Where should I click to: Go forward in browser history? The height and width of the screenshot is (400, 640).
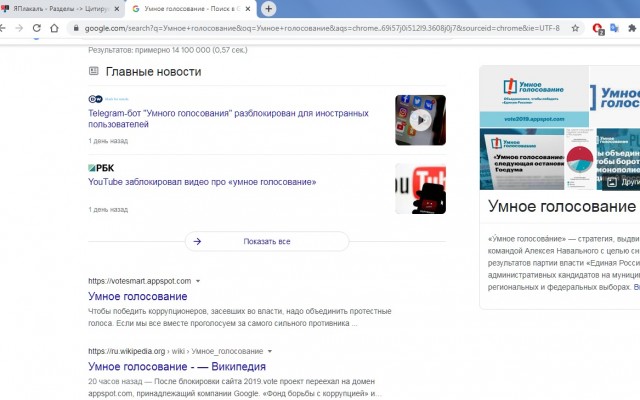point(19,28)
